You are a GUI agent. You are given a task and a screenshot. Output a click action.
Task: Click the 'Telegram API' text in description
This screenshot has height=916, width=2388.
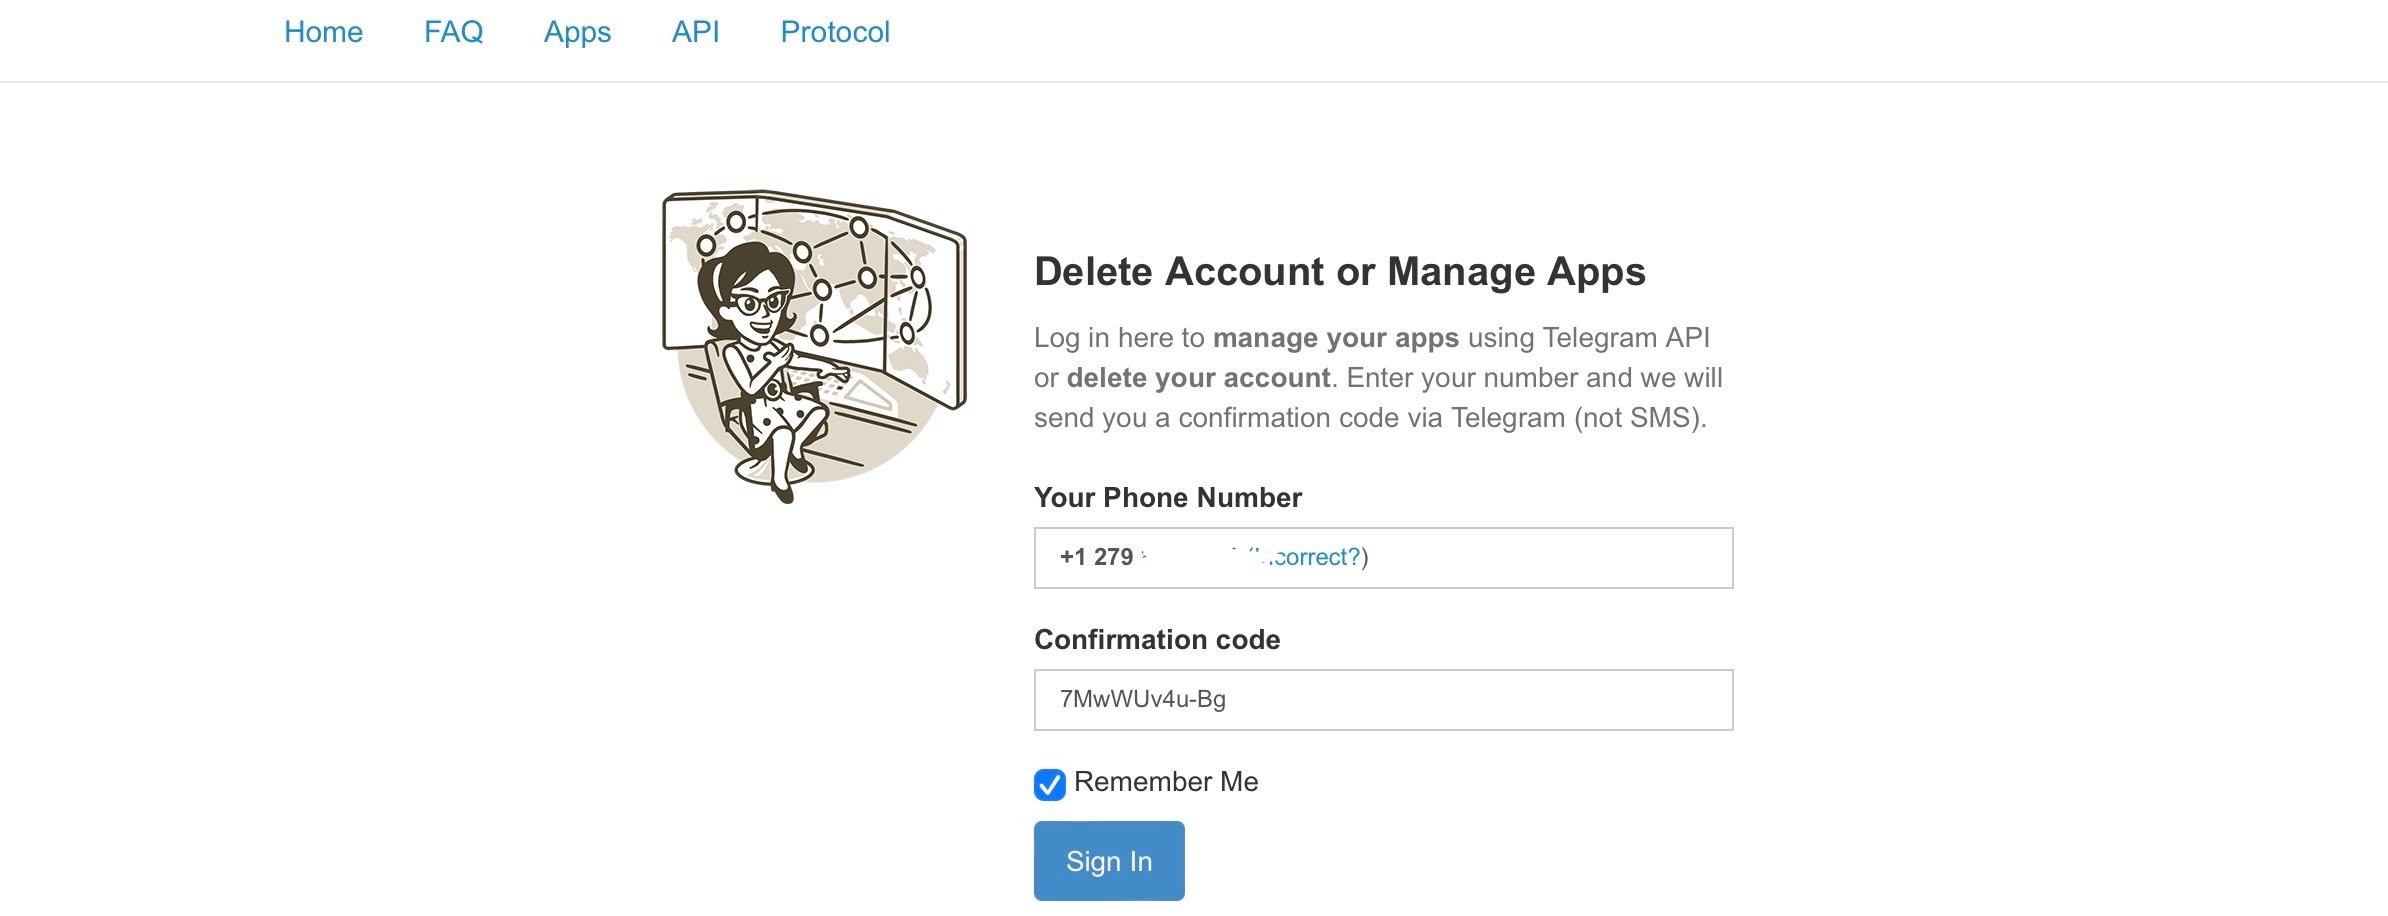(x=1626, y=338)
